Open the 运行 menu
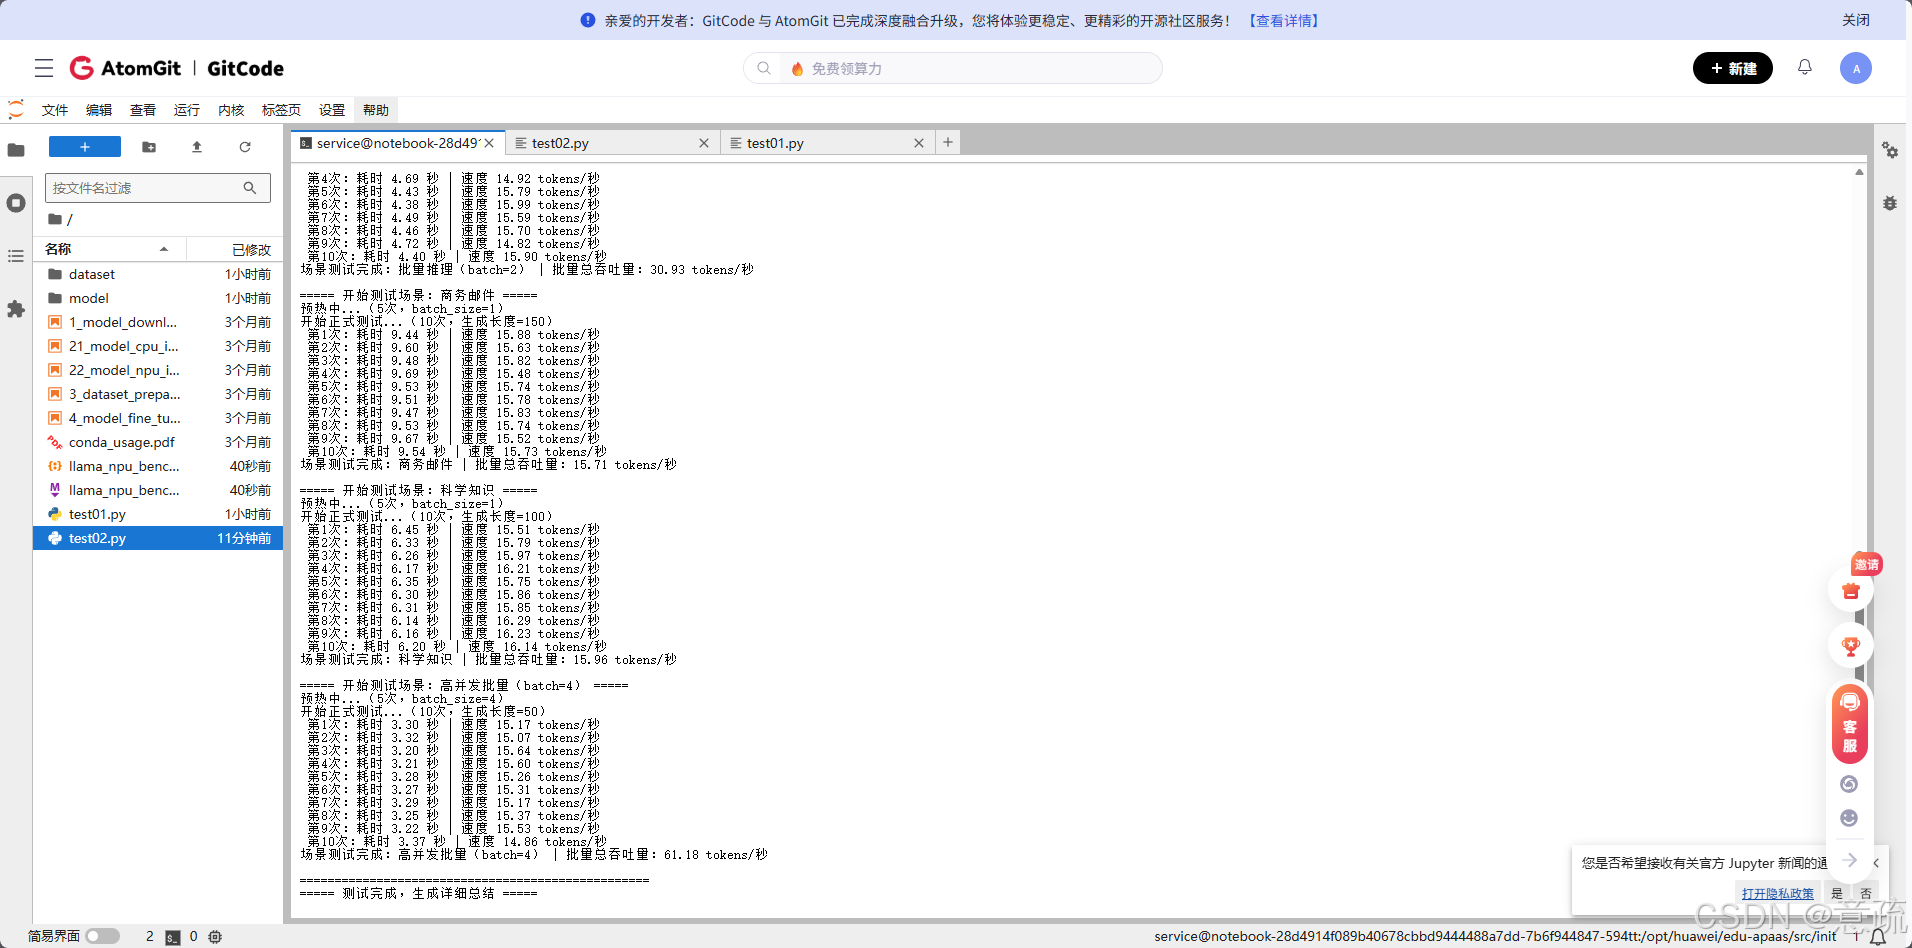 pyautogui.click(x=187, y=110)
